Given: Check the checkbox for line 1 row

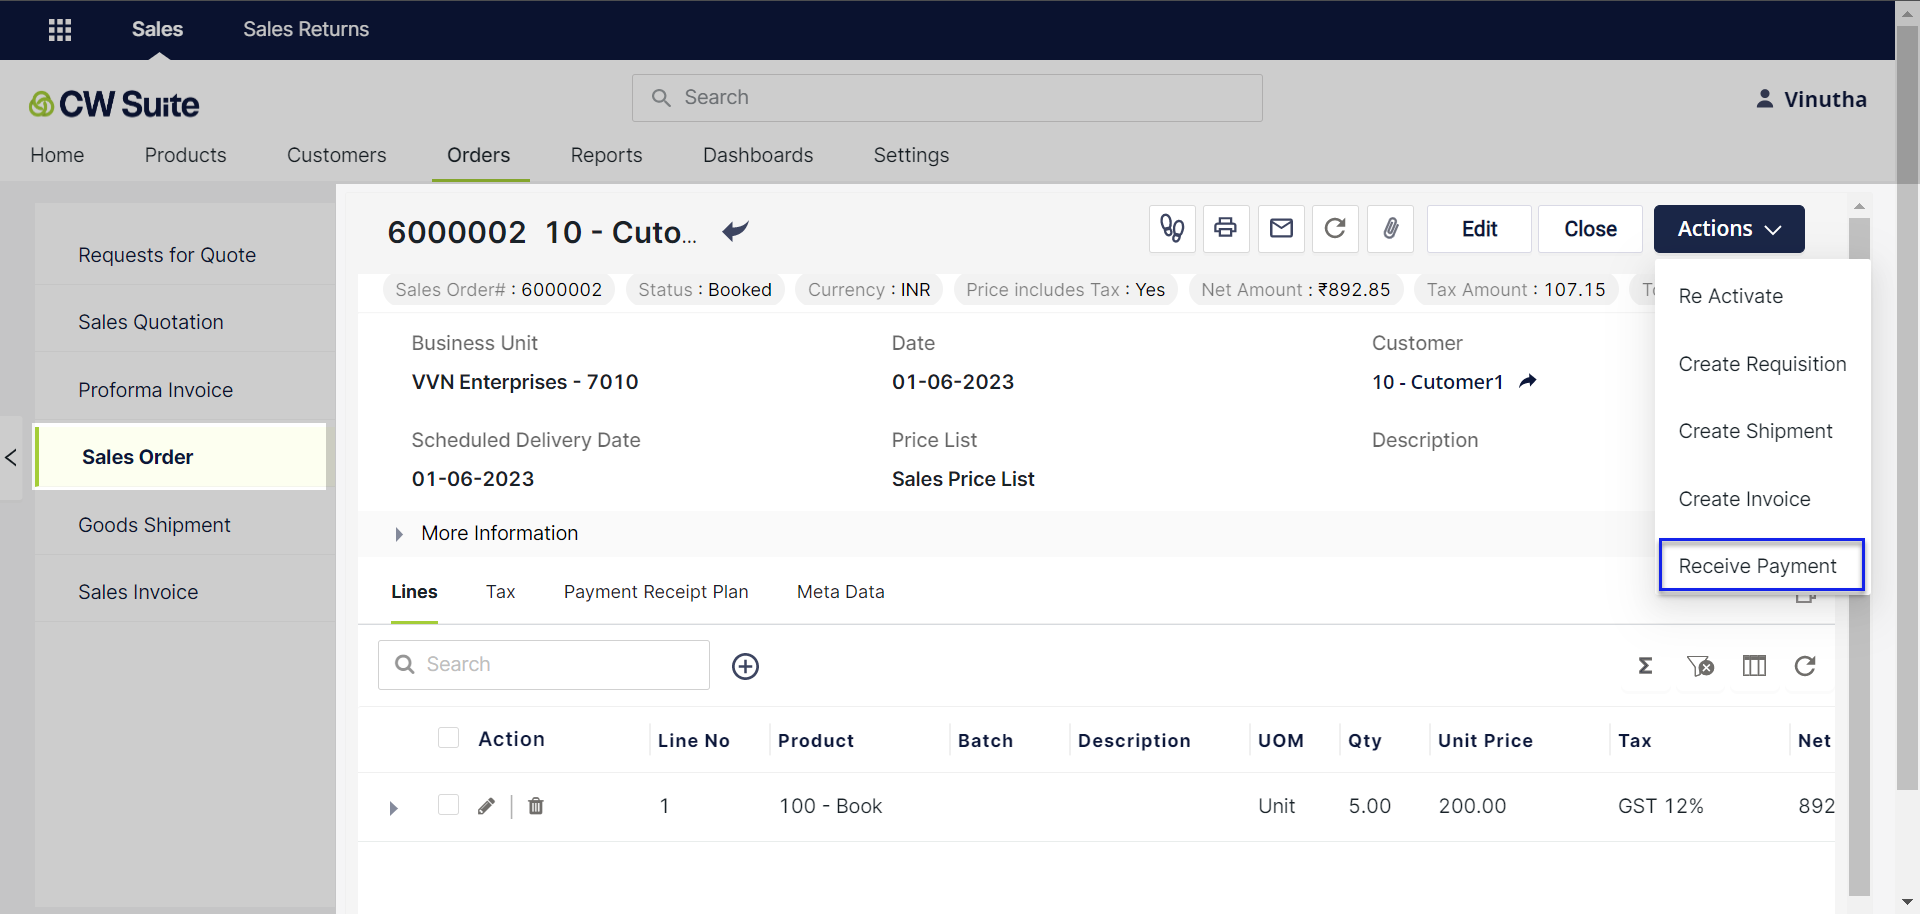Looking at the screenshot, I should (448, 805).
